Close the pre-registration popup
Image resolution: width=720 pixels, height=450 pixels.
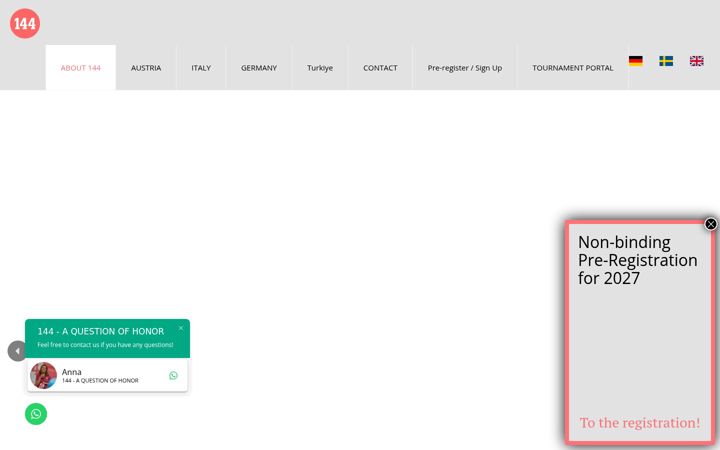[x=710, y=224]
